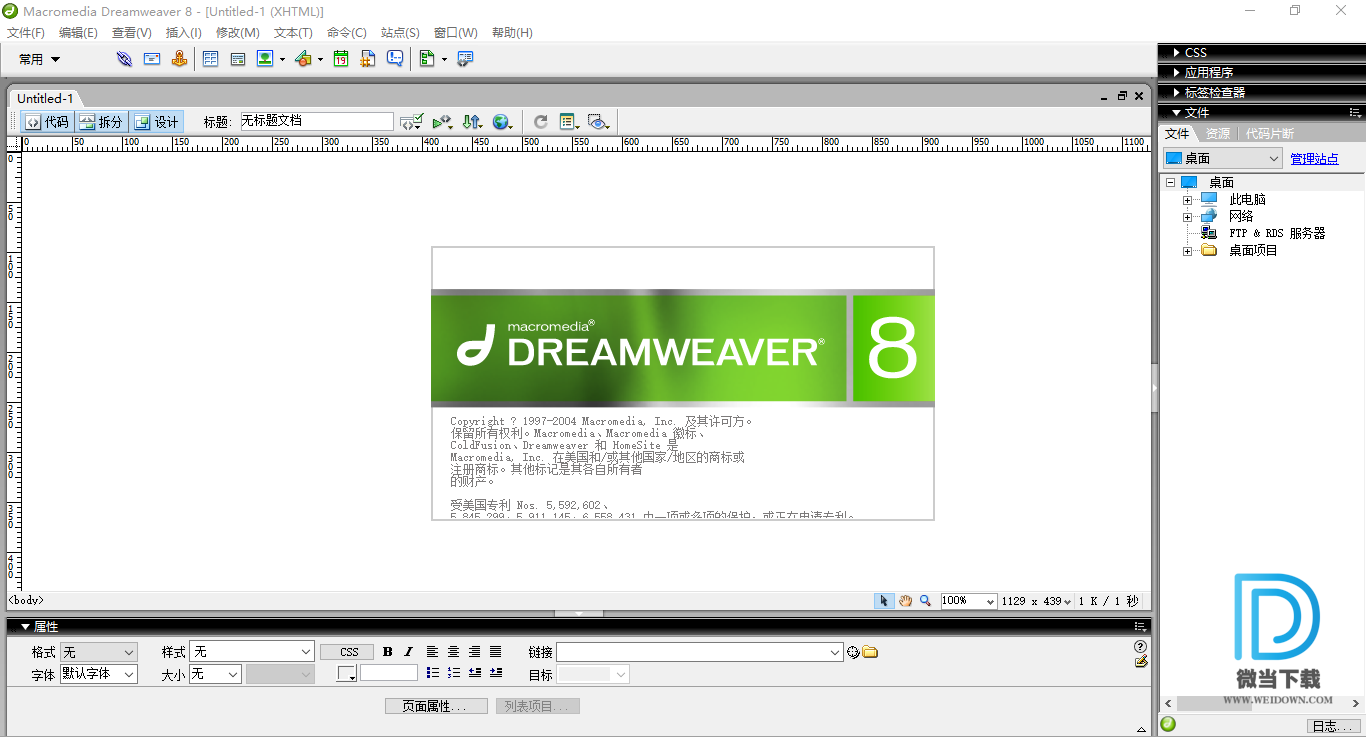This screenshot has width=1366, height=738.
Task: Align text right
Action: [x=475, y=652]
